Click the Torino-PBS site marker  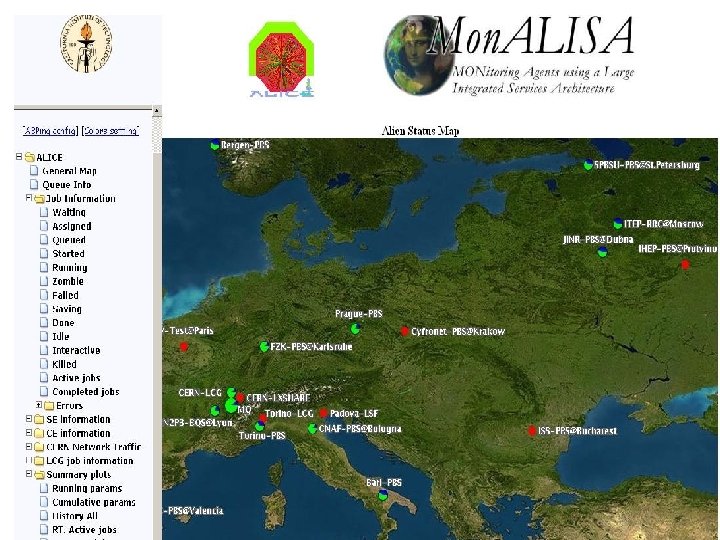click(x=259, y=426)
